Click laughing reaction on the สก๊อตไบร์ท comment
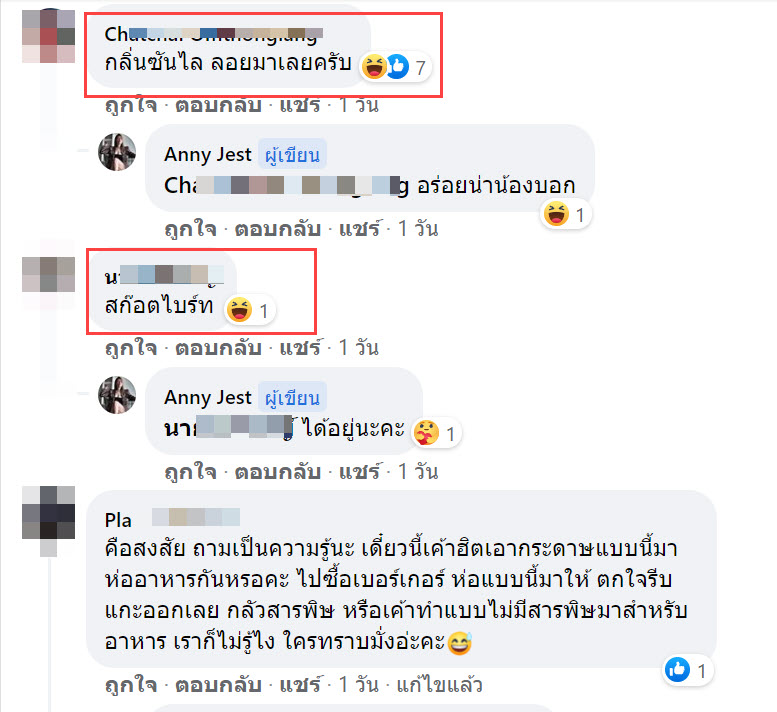Image resolution: width=777 pixels, height=712 pixels. 239,310
